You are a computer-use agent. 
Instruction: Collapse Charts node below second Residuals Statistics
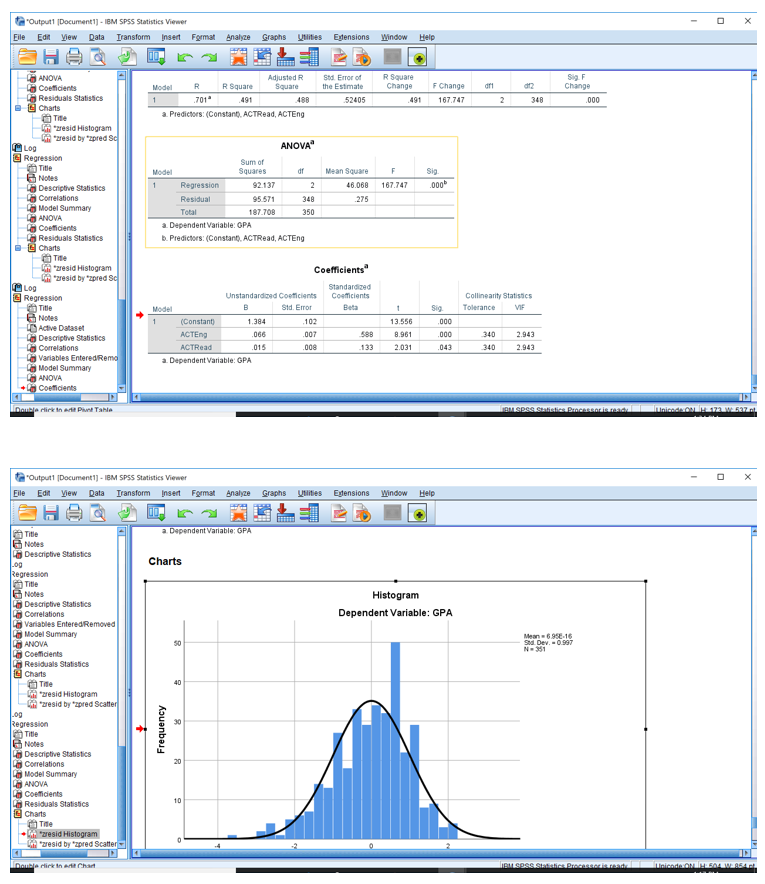click(x=18, y=248)
